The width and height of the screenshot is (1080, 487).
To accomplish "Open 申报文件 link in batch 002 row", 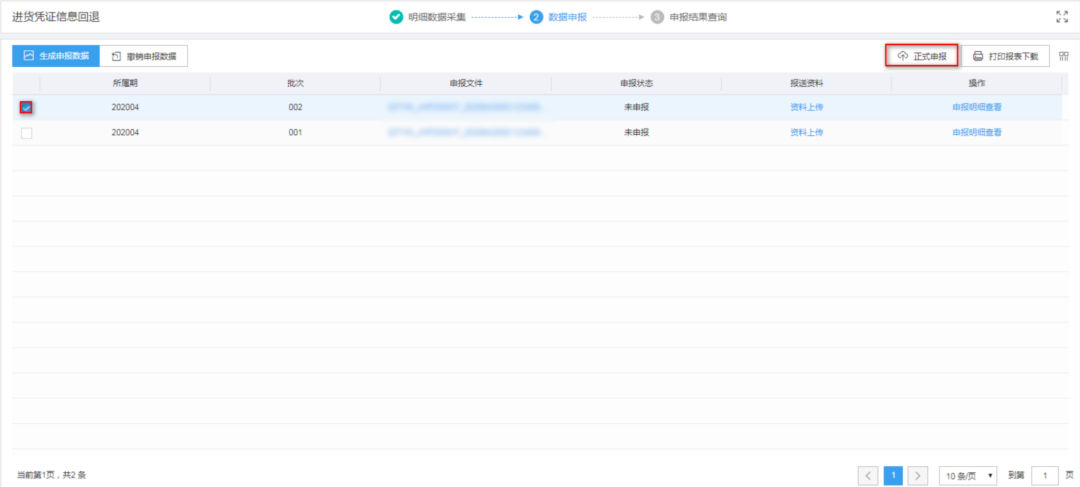I will click(464, 107).
